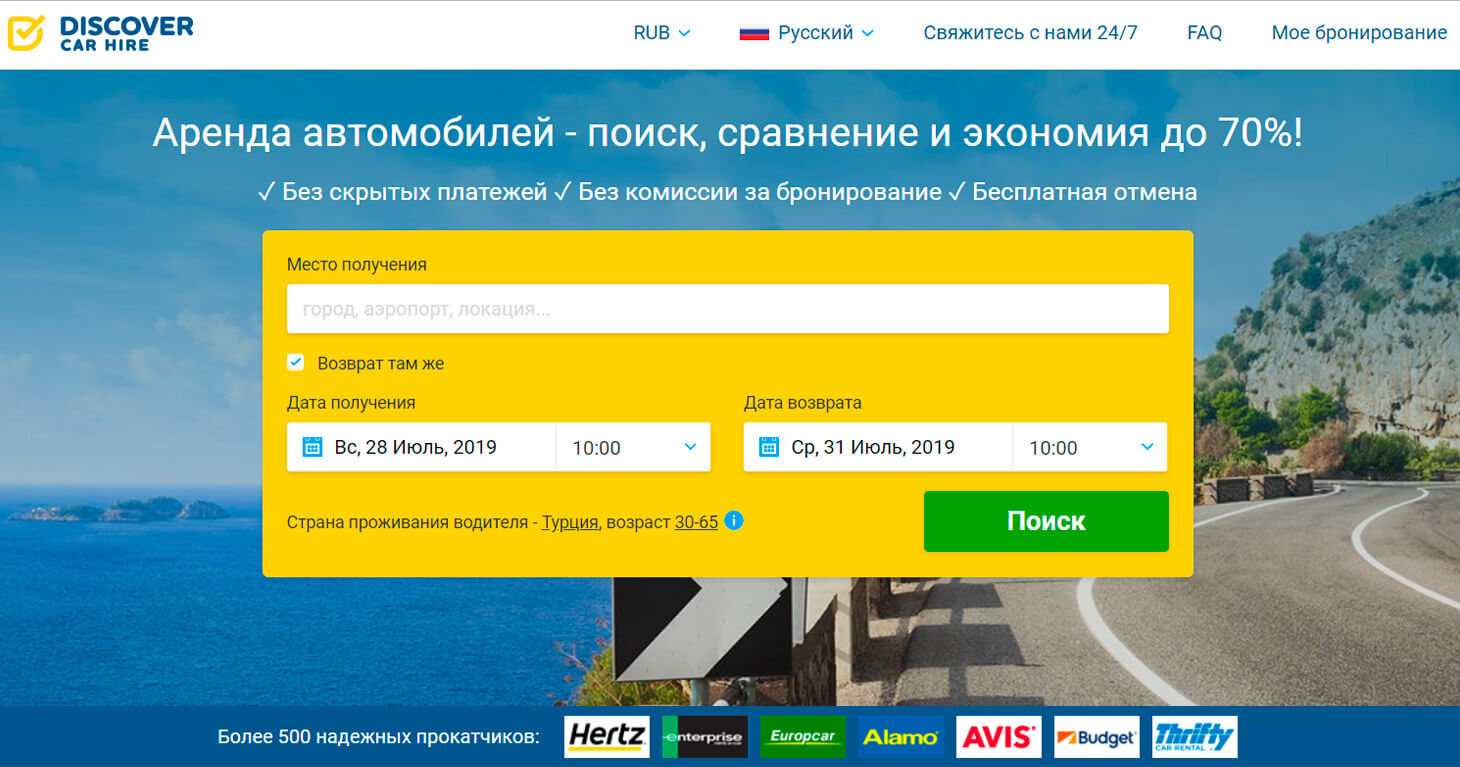Select the Hertz logo
Screen dimensions: 1460x767
point(606,737)
